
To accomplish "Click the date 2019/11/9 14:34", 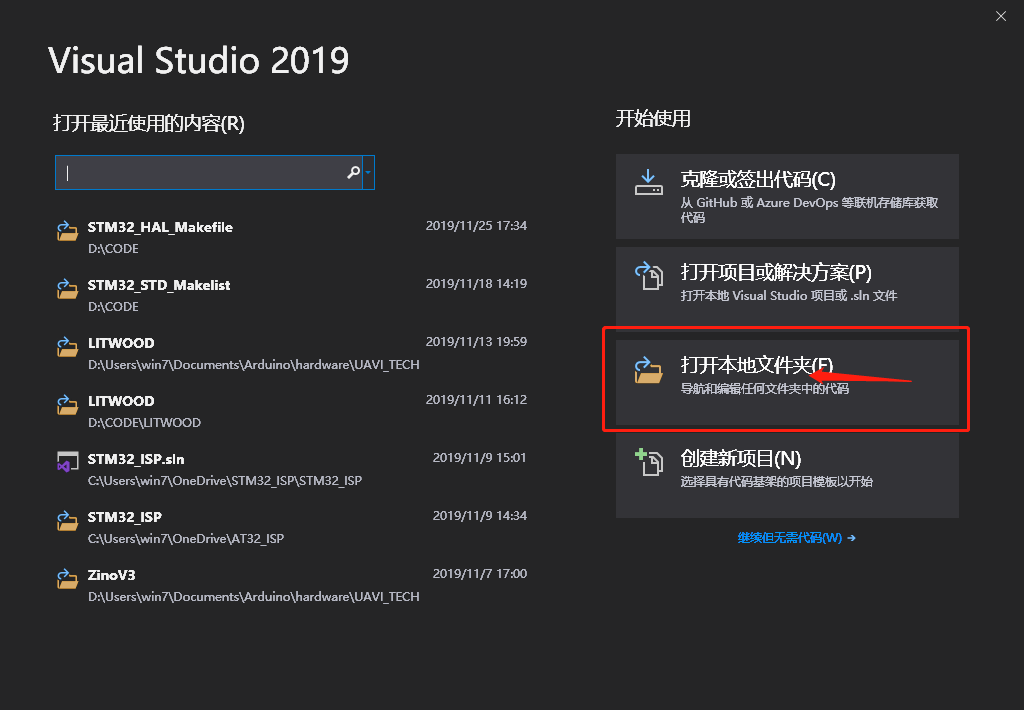I will click(479, 515).
